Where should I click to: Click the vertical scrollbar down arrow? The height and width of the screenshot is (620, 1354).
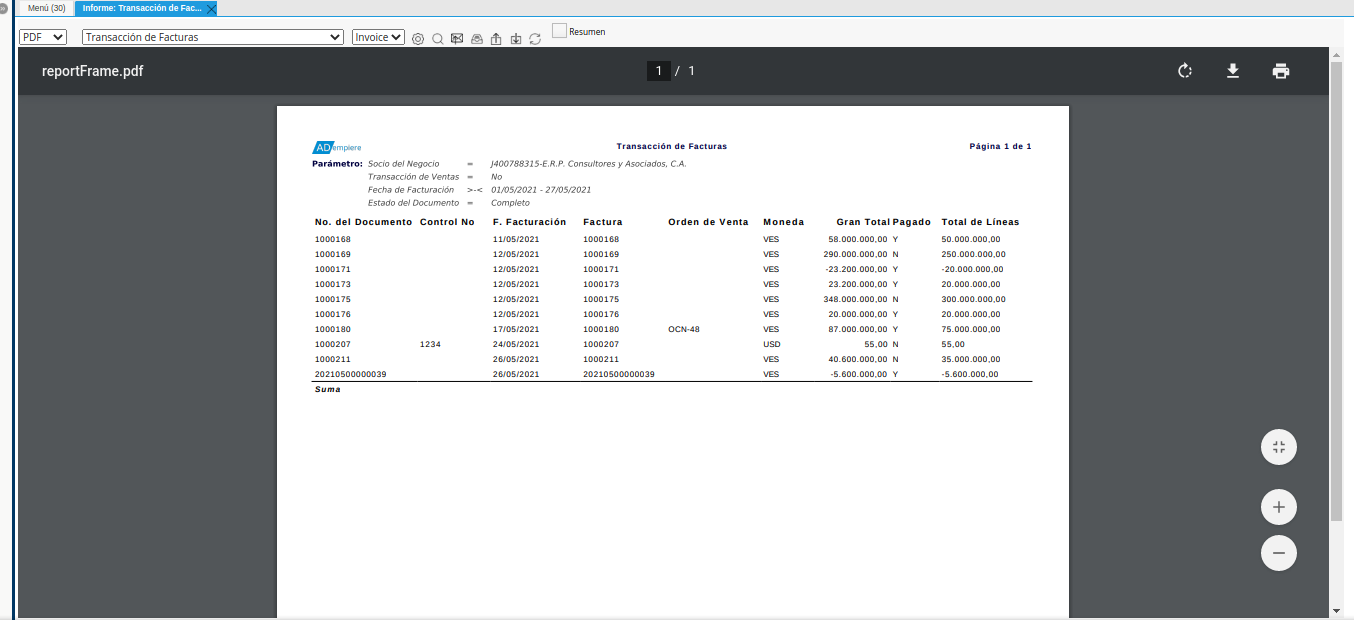point(1336,610)
